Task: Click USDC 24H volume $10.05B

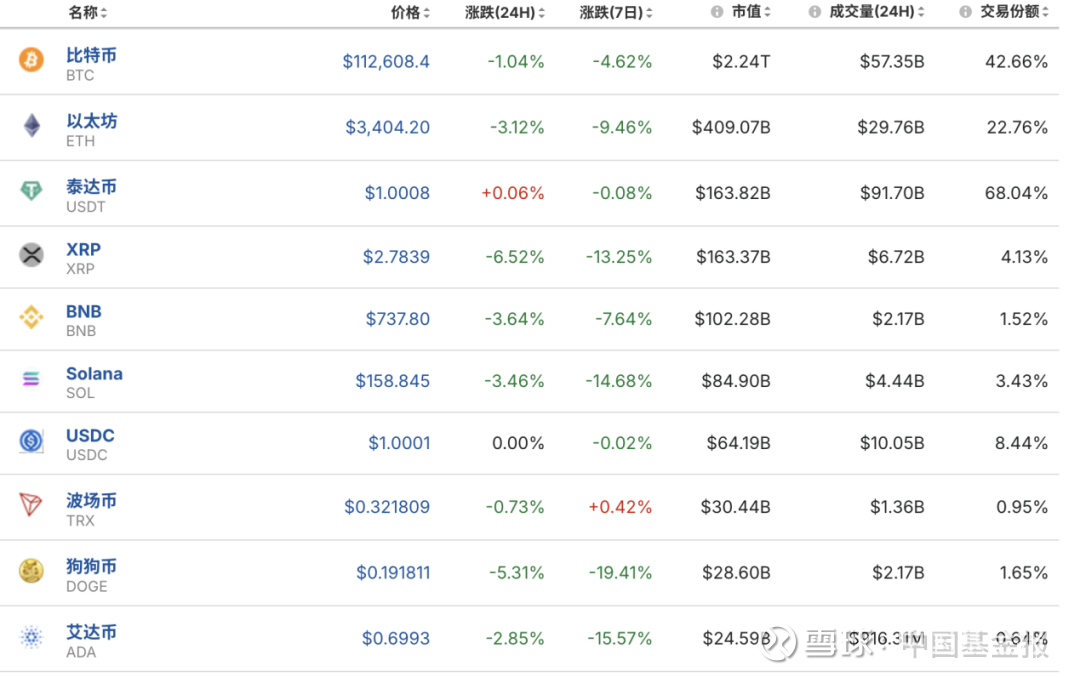Action: coord(892,443)
